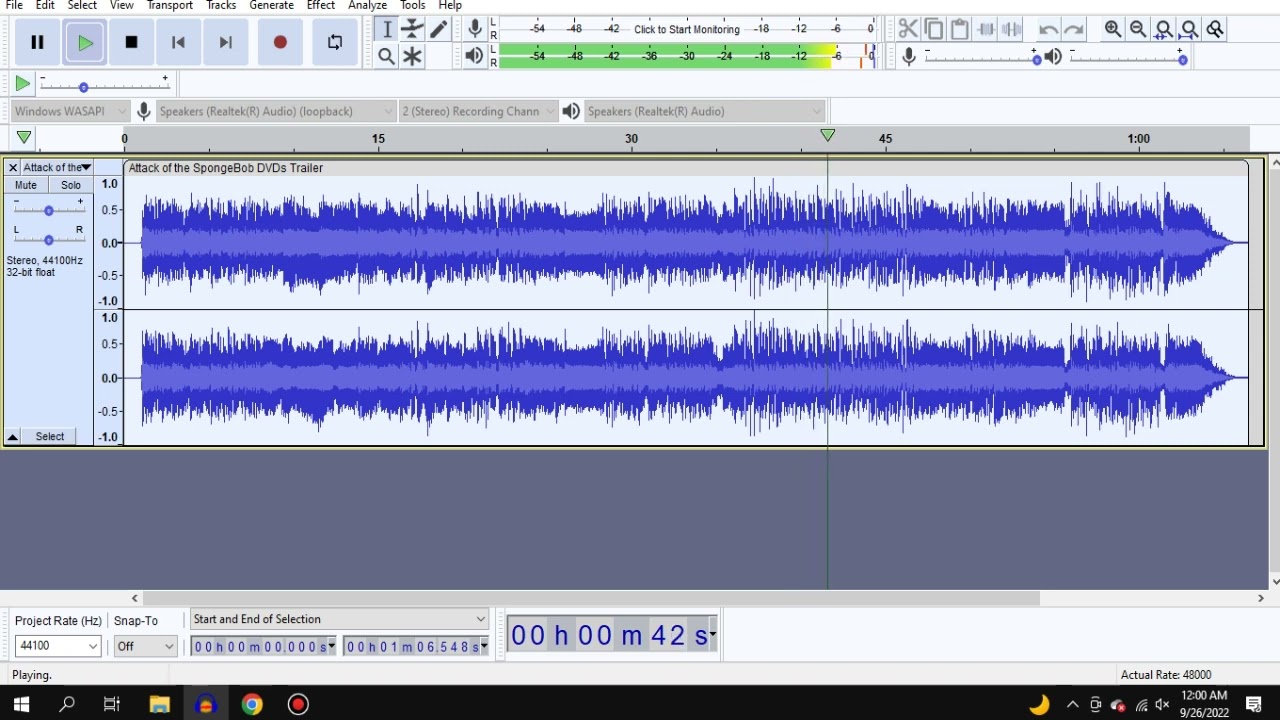
Task: Open the Project Rate 44100 dropdown
Action: (x=58, y=646)
